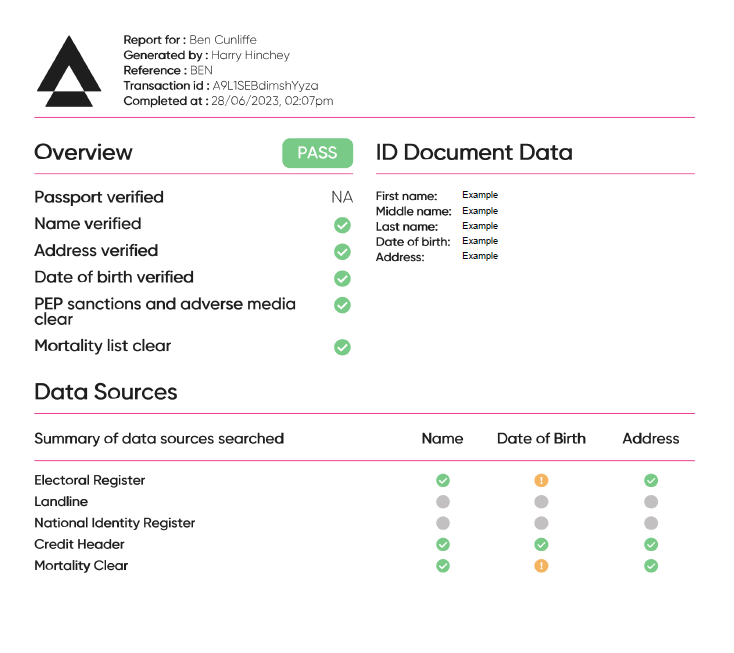The width and height of the screenshot is (734, 653).
Task: Click the Mortality list clear label
Action: [103, 346]
